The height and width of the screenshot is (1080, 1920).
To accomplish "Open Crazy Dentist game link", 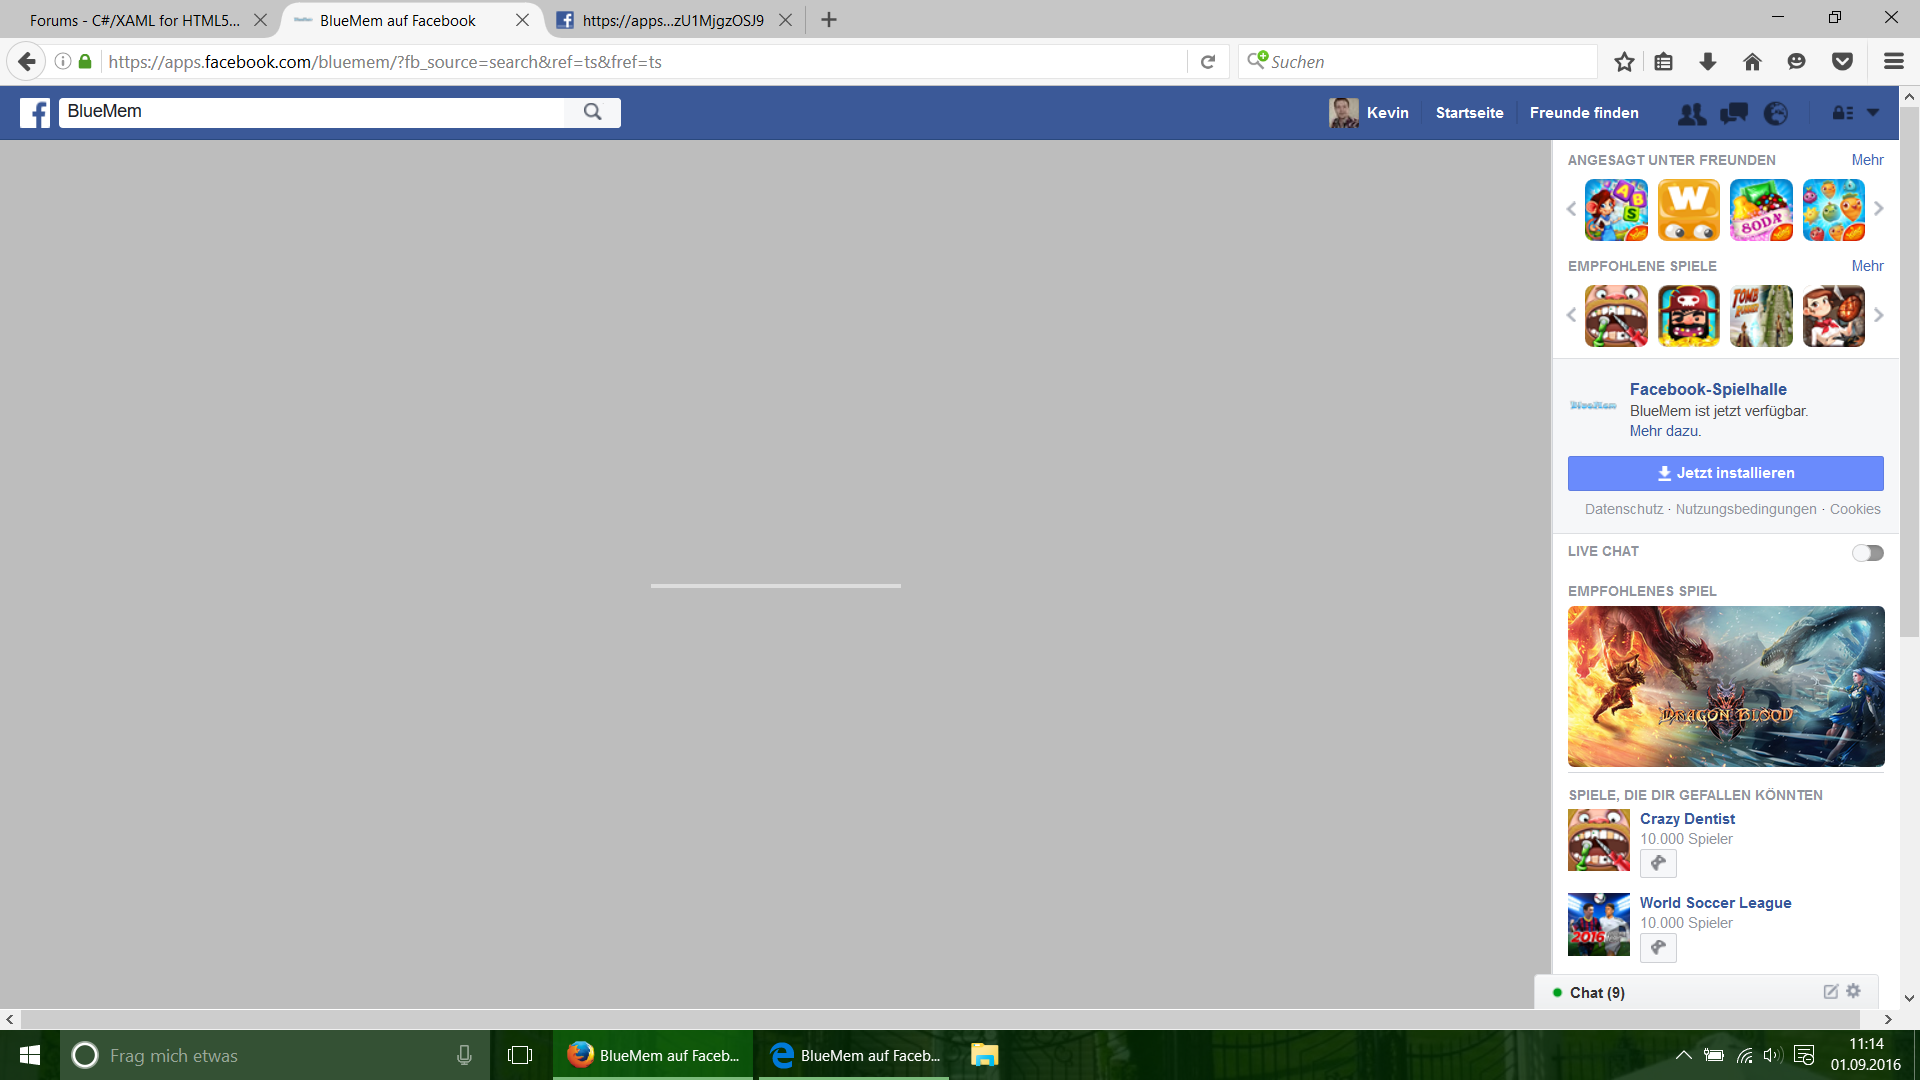I will tap(1687, 819).
